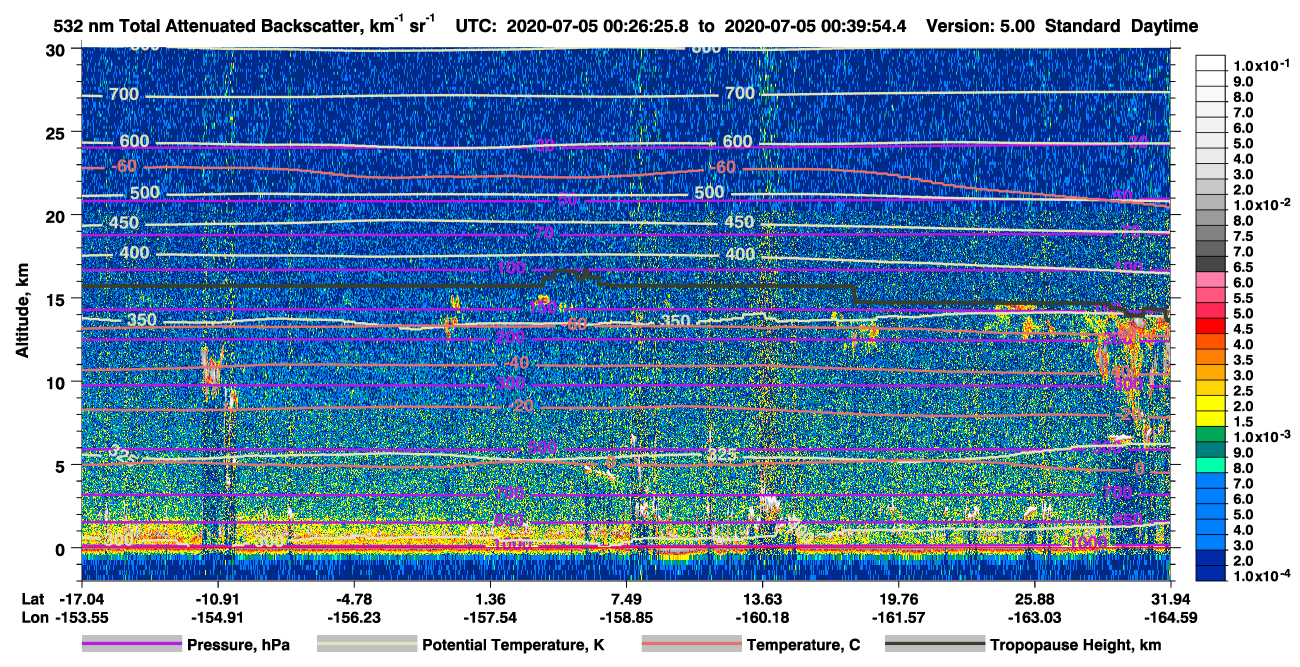The image size is (1300, 667).
Task: Click the dark gray 6.5 colorbar swatch
Action: 1213,267
